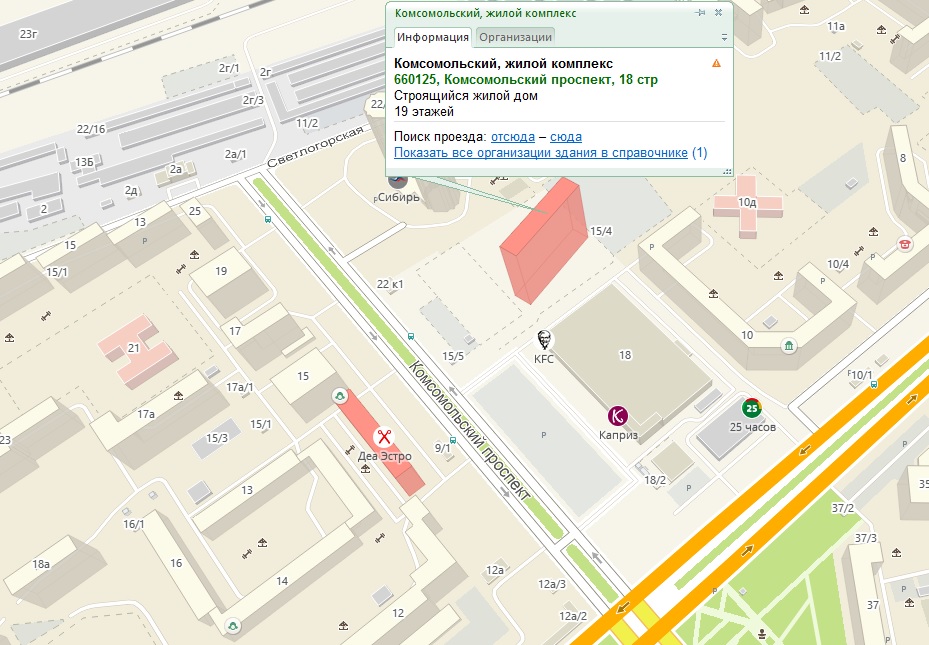Click the green bank icon near building 10

click(x=789, y=346)
